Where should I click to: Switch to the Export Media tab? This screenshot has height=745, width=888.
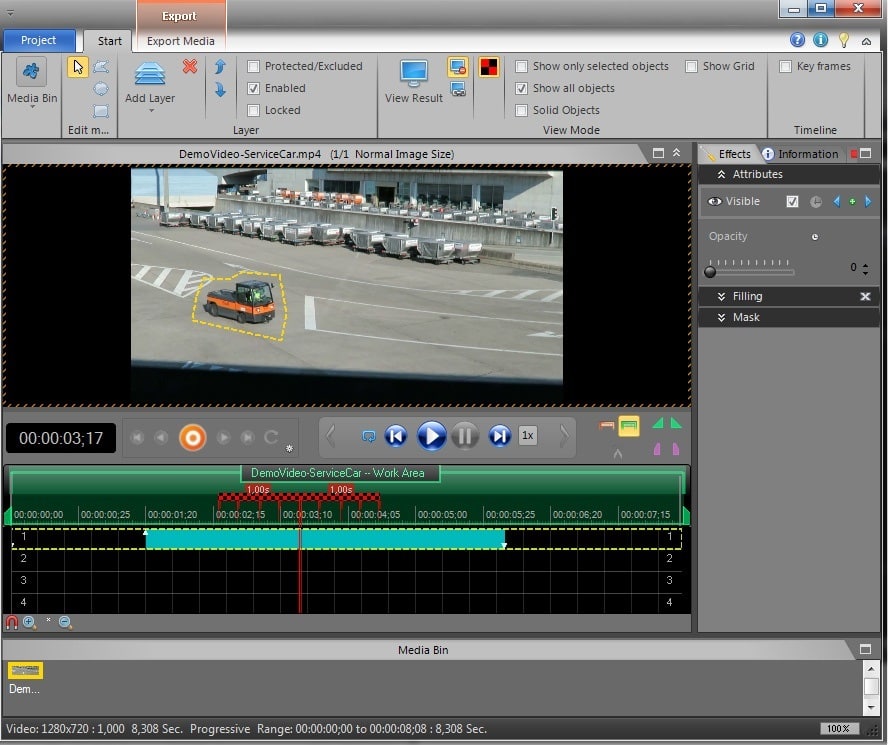(180, 41)
